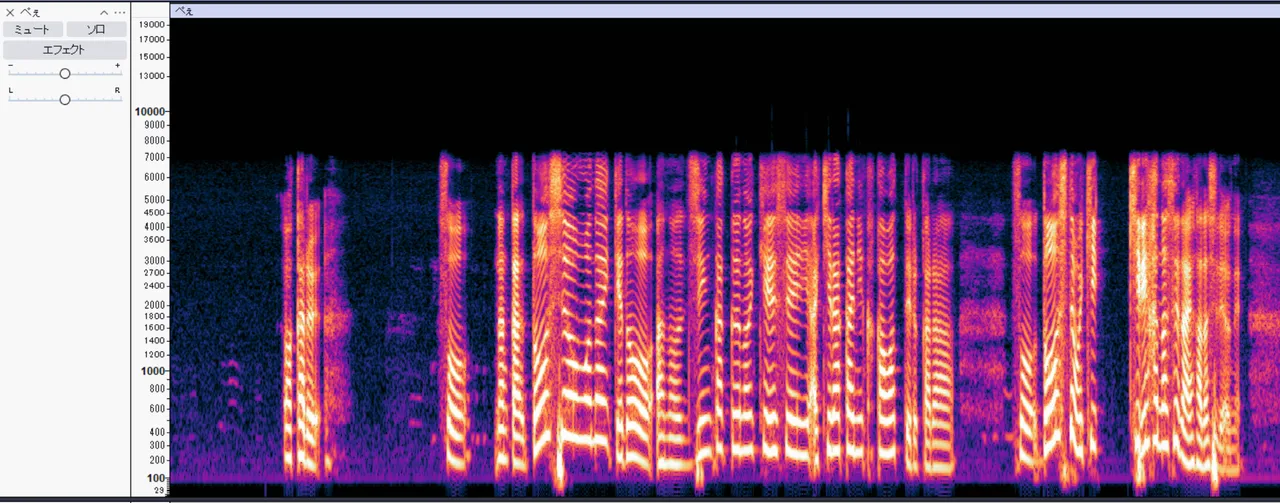Click the 5000 Hz label on vertical ruler
The width and height of the screenshot is (1280, 503).
[x=151, y=199]
